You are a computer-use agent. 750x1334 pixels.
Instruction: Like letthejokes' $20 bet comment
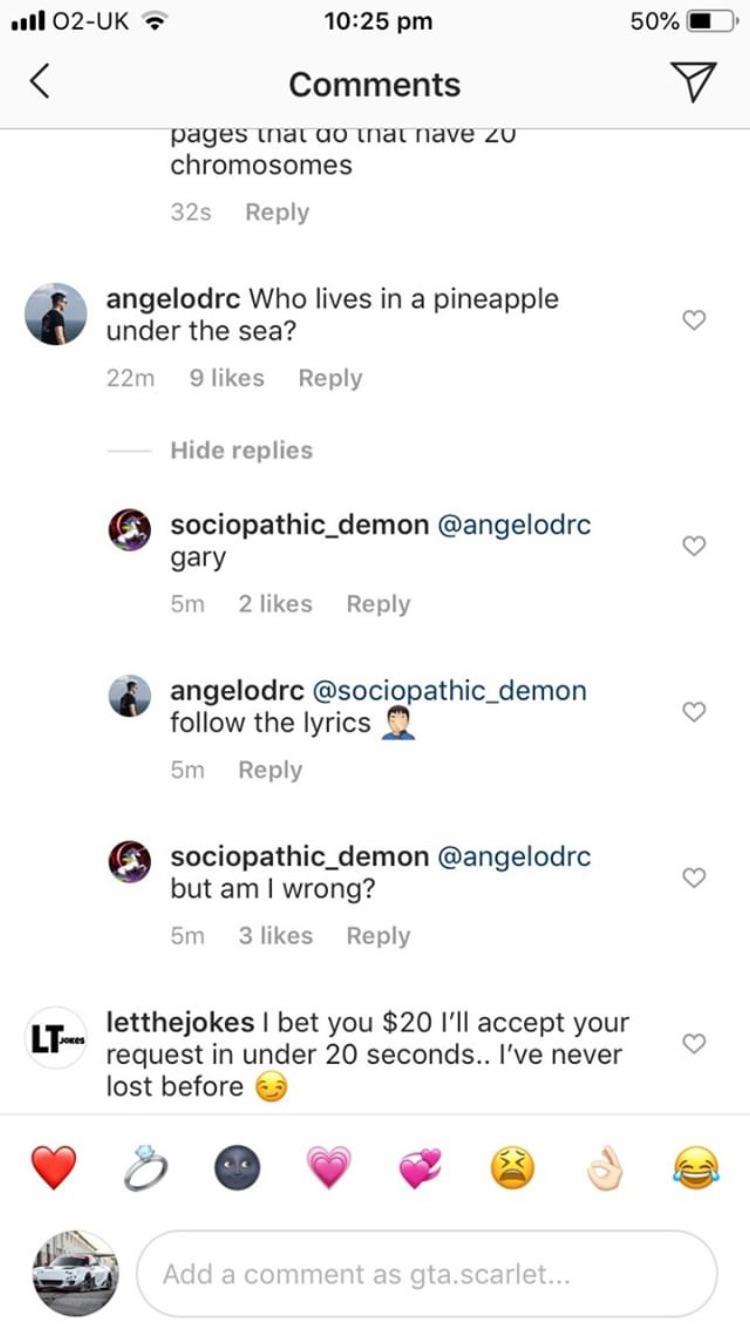point(693,1041)
